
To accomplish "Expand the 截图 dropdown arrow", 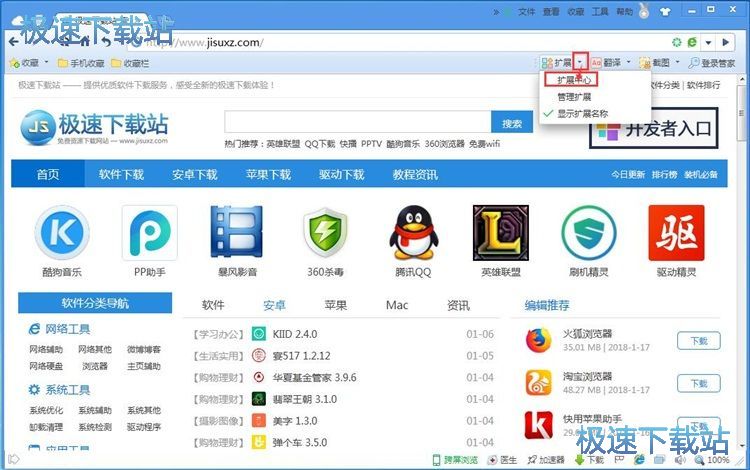I will click(x=677, y=62).
